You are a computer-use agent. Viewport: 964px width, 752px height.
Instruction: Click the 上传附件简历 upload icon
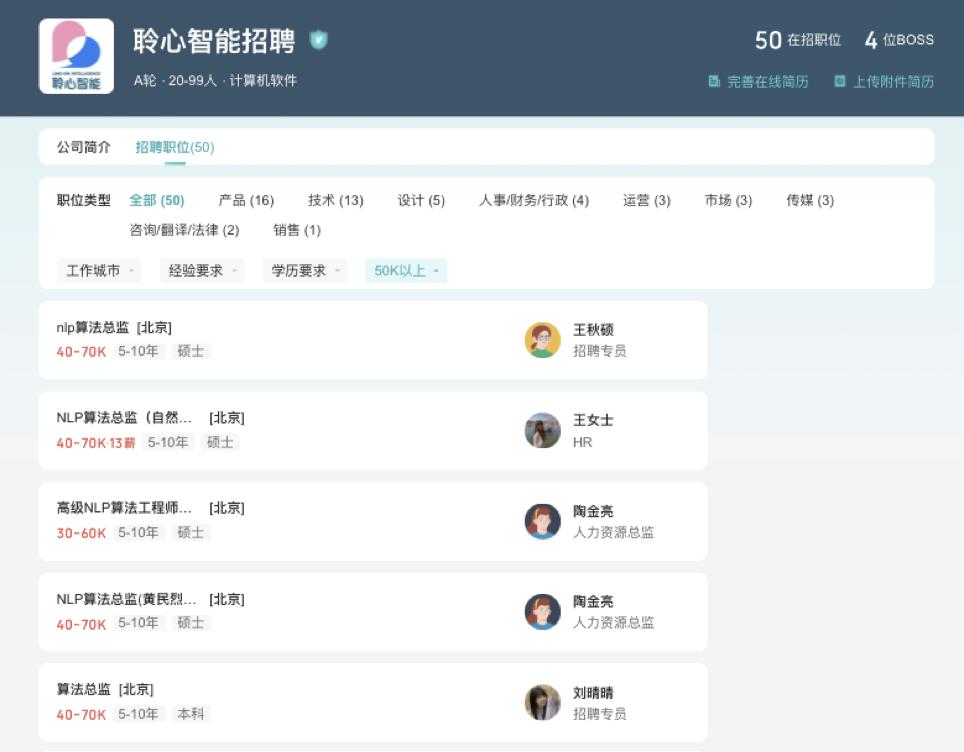[x=840, y=82]
